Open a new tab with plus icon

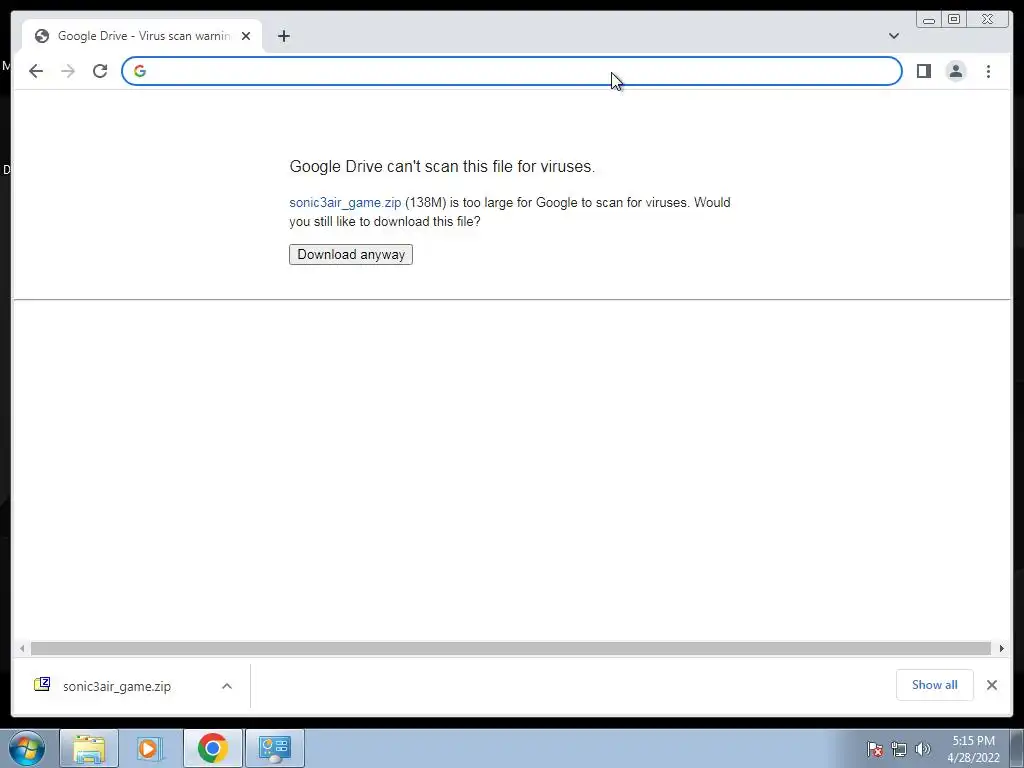pos(283,36)
